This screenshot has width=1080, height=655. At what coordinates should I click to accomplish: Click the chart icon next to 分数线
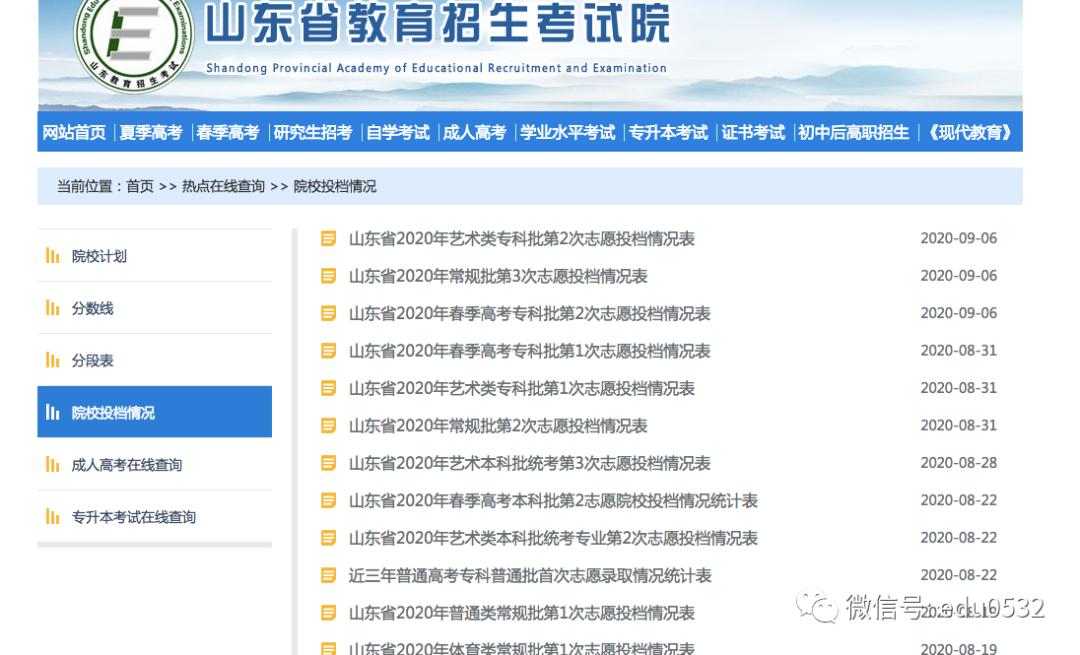(x=53, y=308)
